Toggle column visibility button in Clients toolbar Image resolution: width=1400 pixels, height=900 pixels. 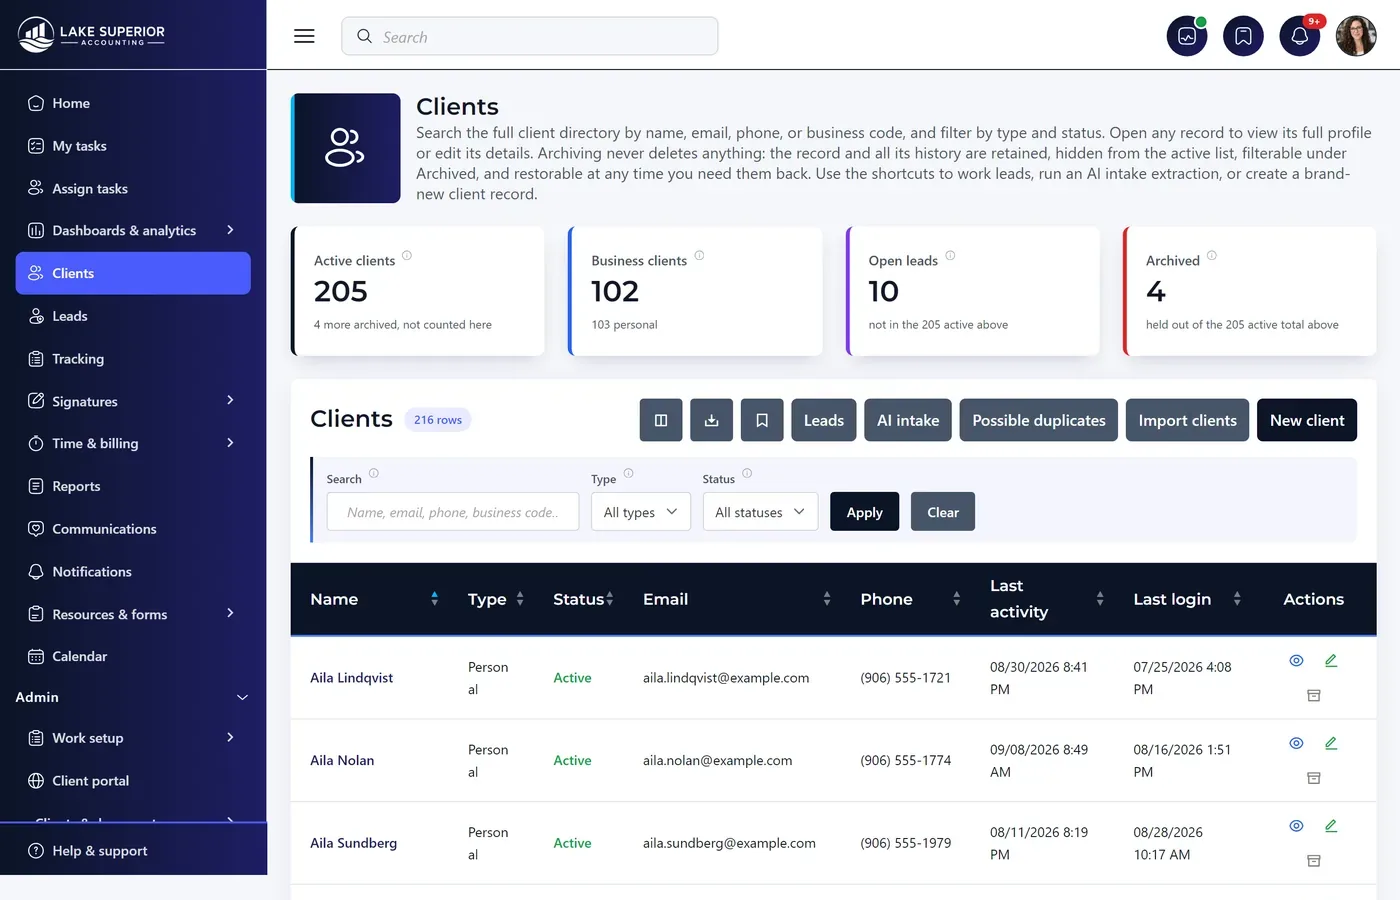(x=661, y=420)
